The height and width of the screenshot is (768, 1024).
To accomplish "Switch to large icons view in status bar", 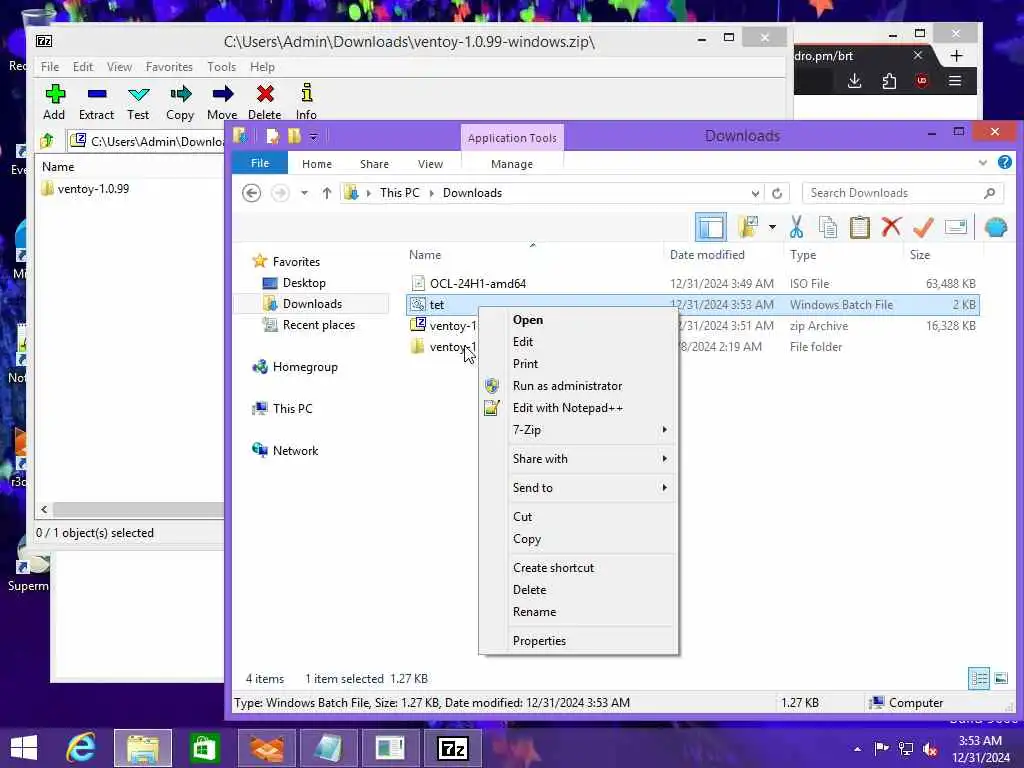I will click(1001, 679).
